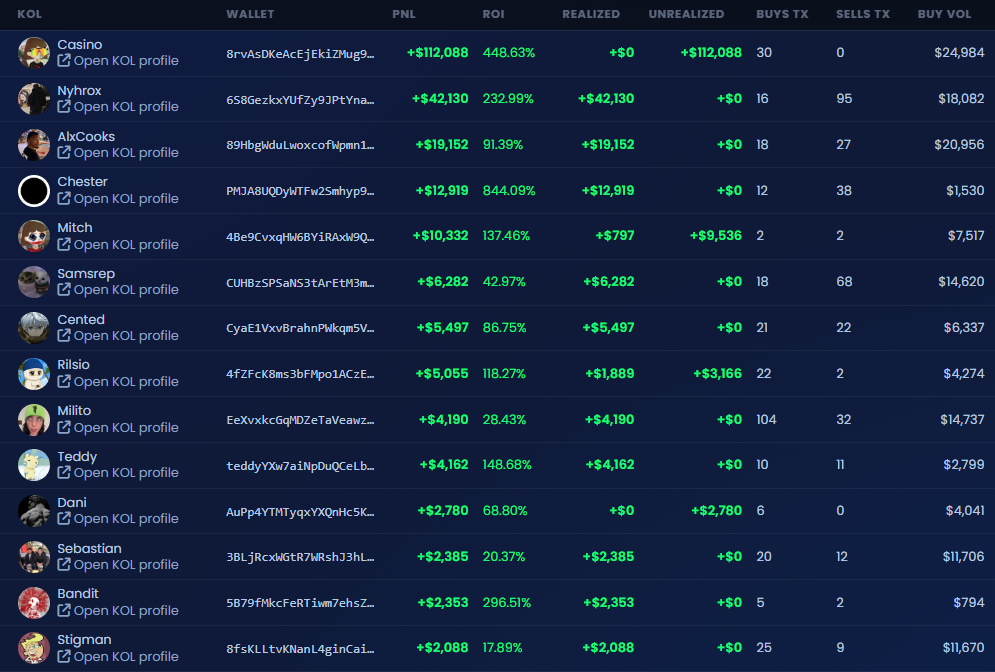Select wallet address 4fZFcK8ms3bFMpo1ACzE...
Viewport: 995px width, 672px height.
(x=300, y=374)
